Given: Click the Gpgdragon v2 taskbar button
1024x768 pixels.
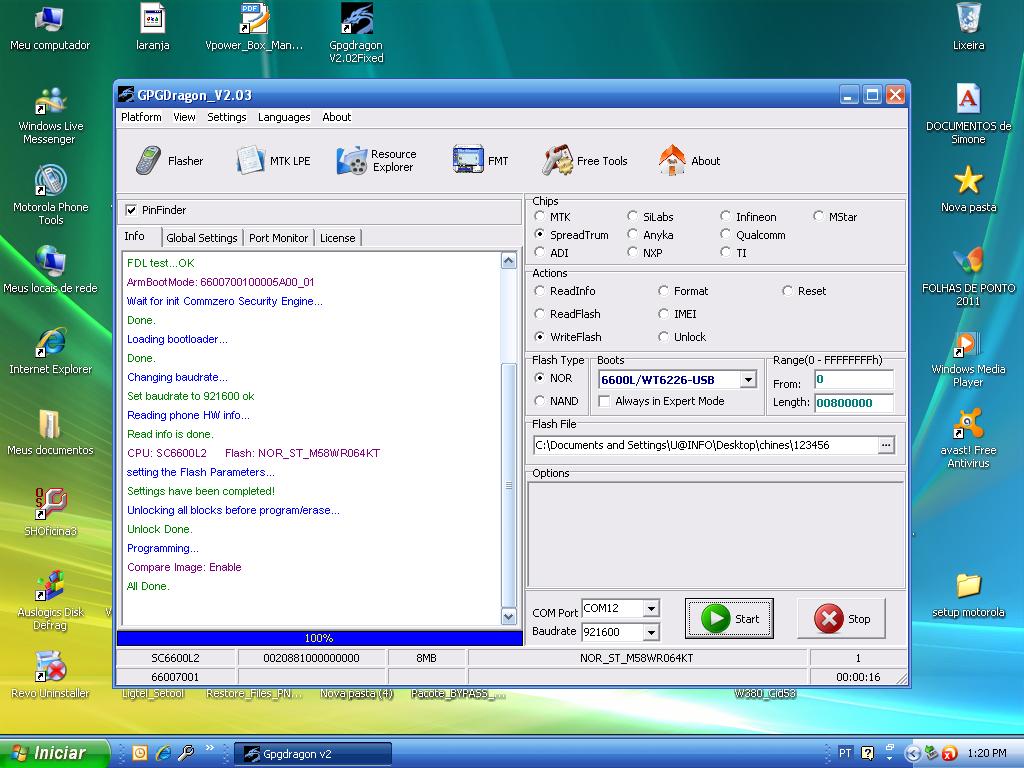Looking at the screenshot, I should click(x=313, y=754).
